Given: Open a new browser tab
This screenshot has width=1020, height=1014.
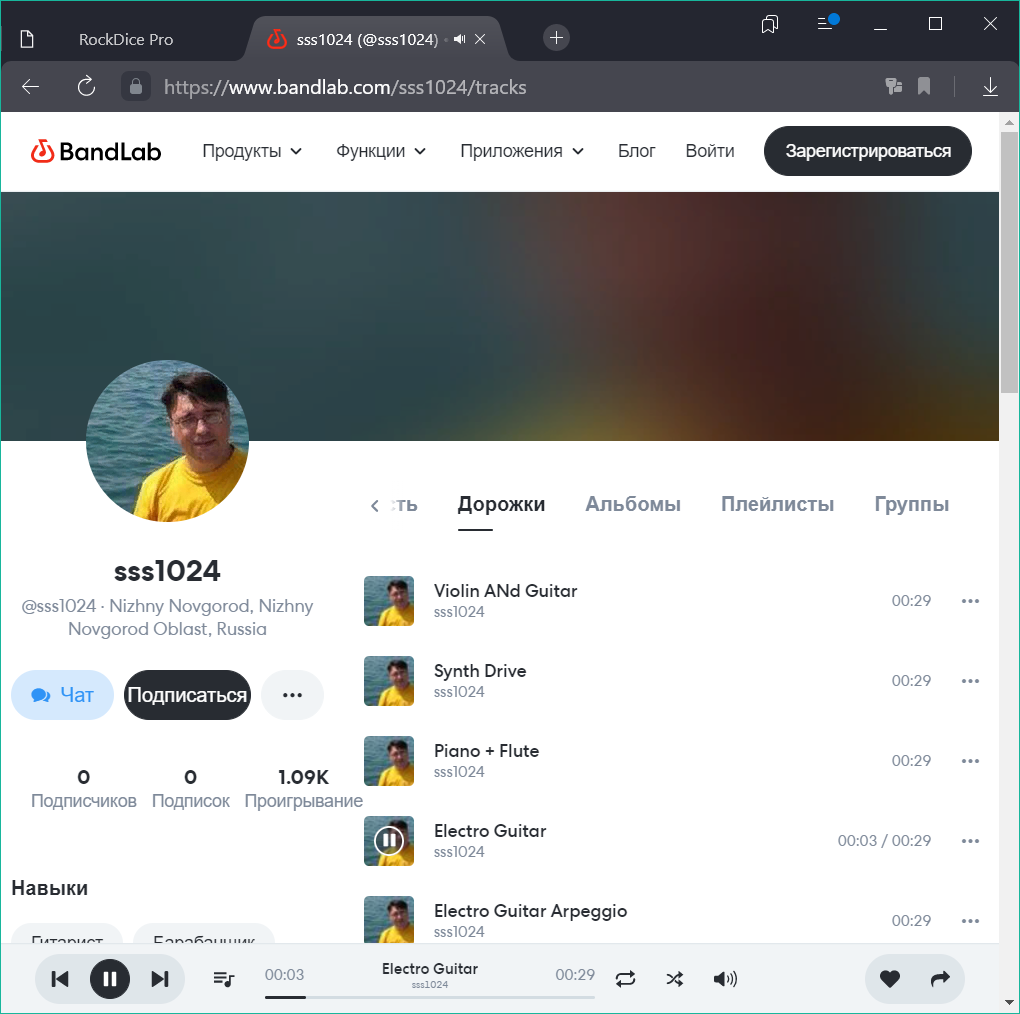Looking at the screenshot, I should coord(556,38).
